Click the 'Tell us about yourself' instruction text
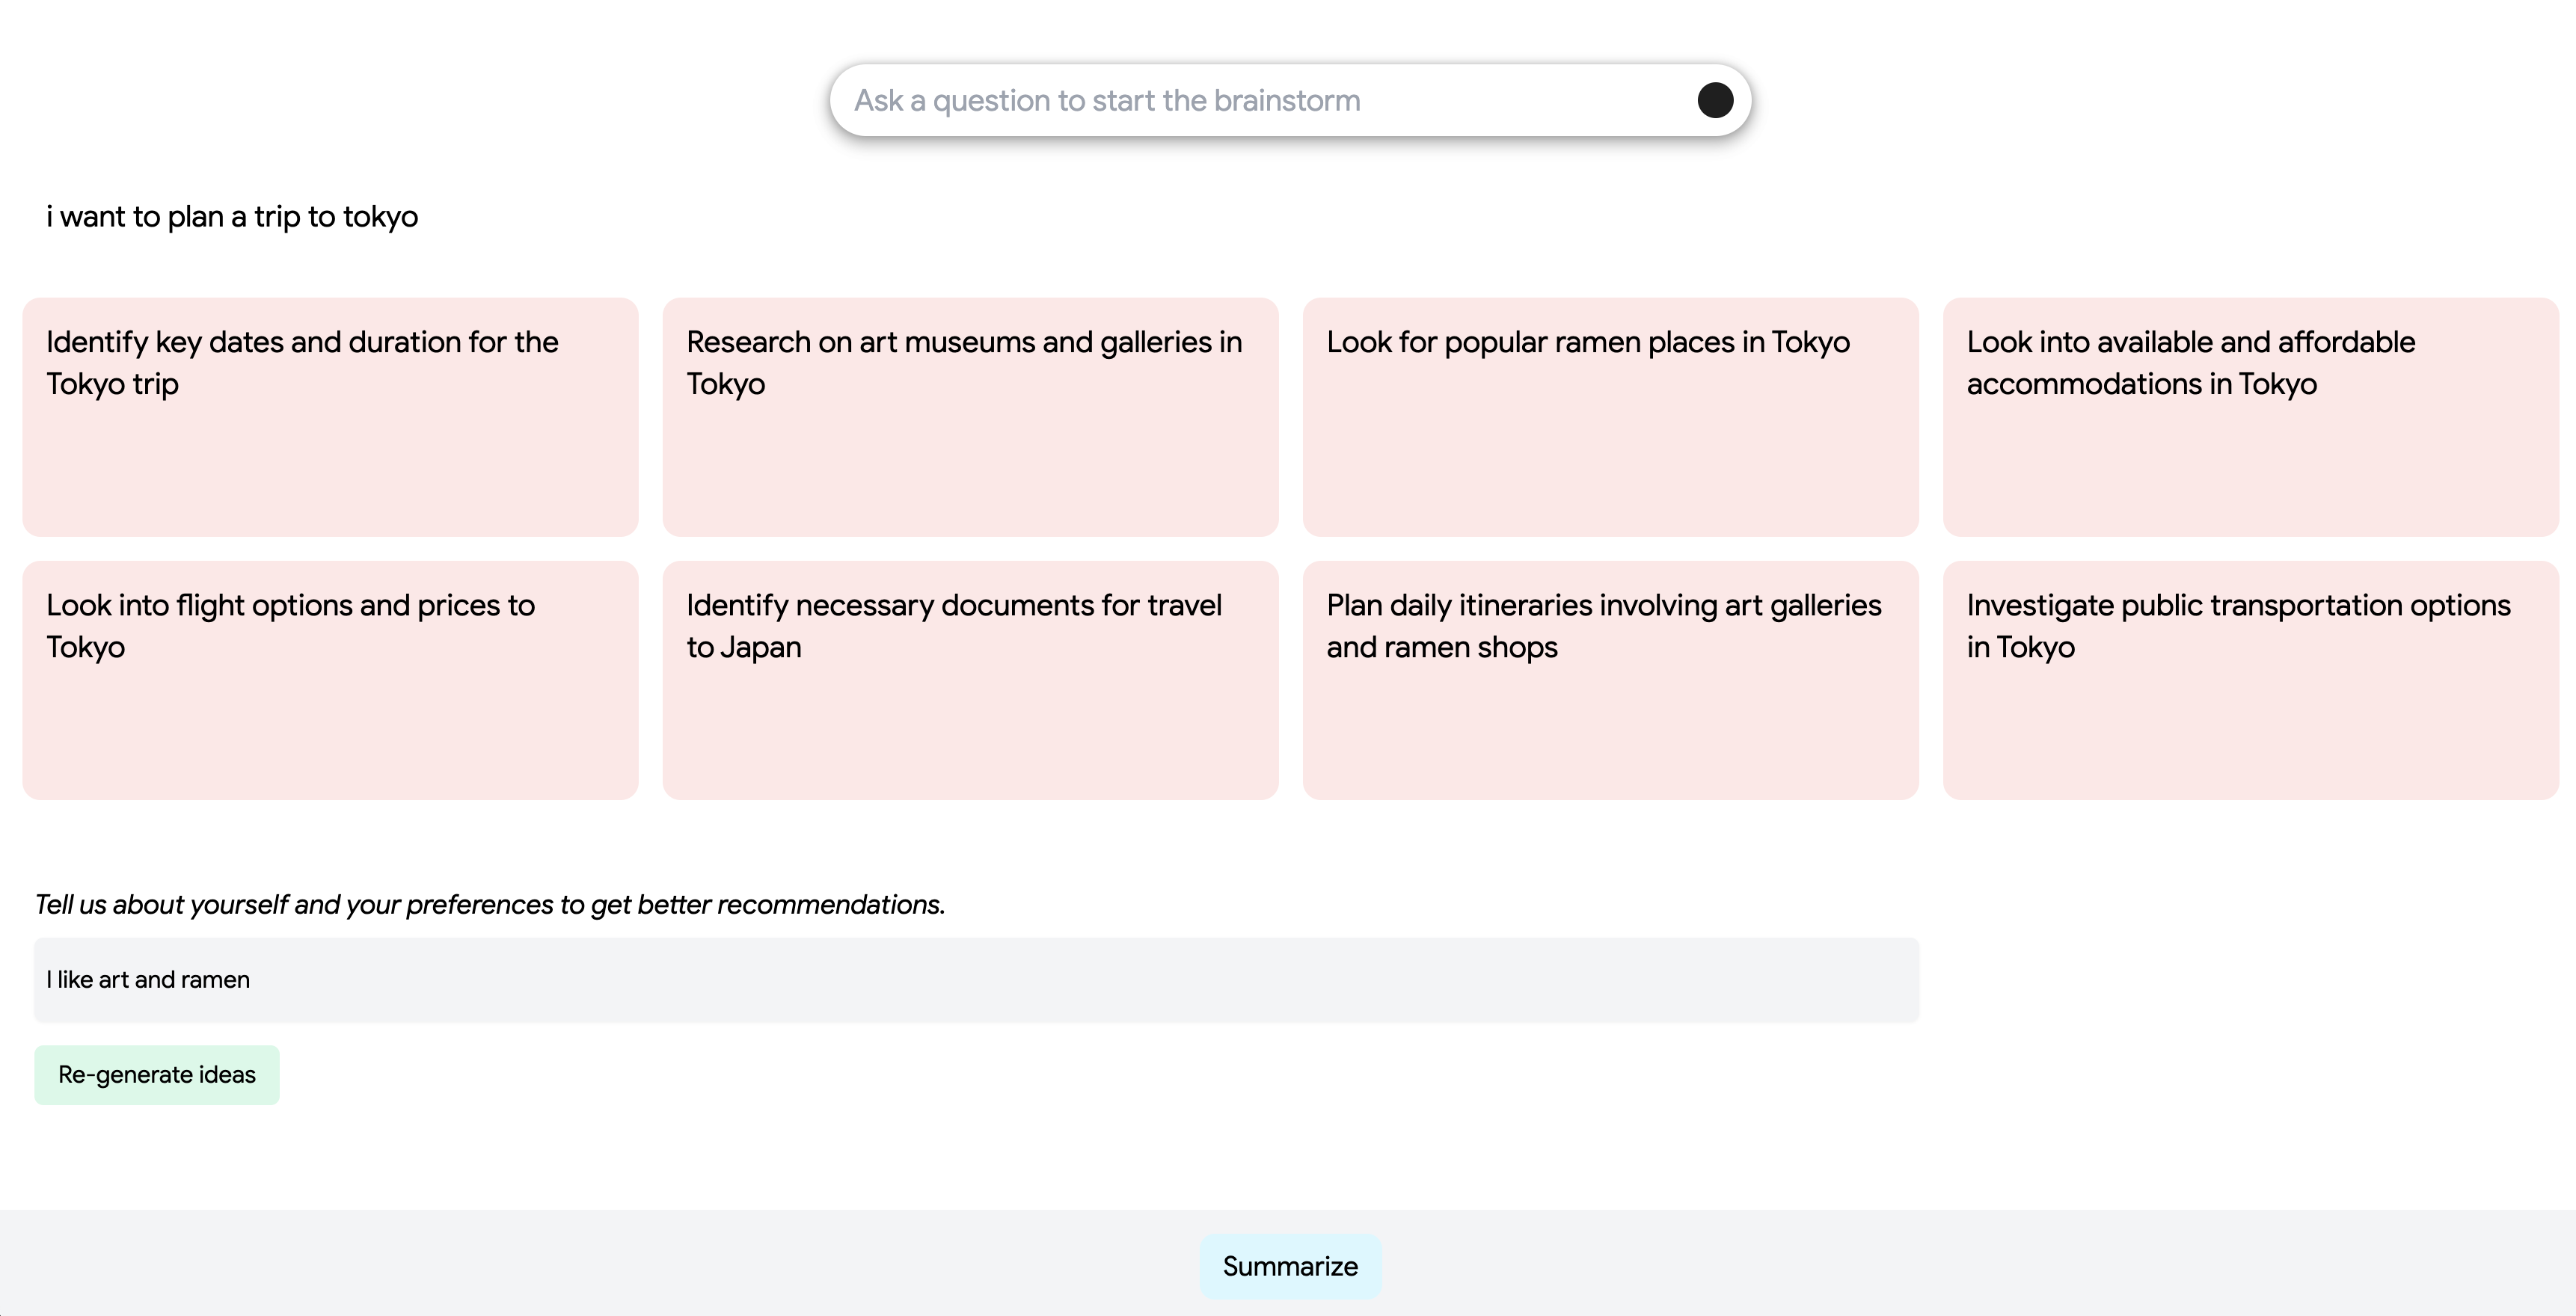Image resolution: width=2576 pixels, height=1316 pixels. click(490, 905)
